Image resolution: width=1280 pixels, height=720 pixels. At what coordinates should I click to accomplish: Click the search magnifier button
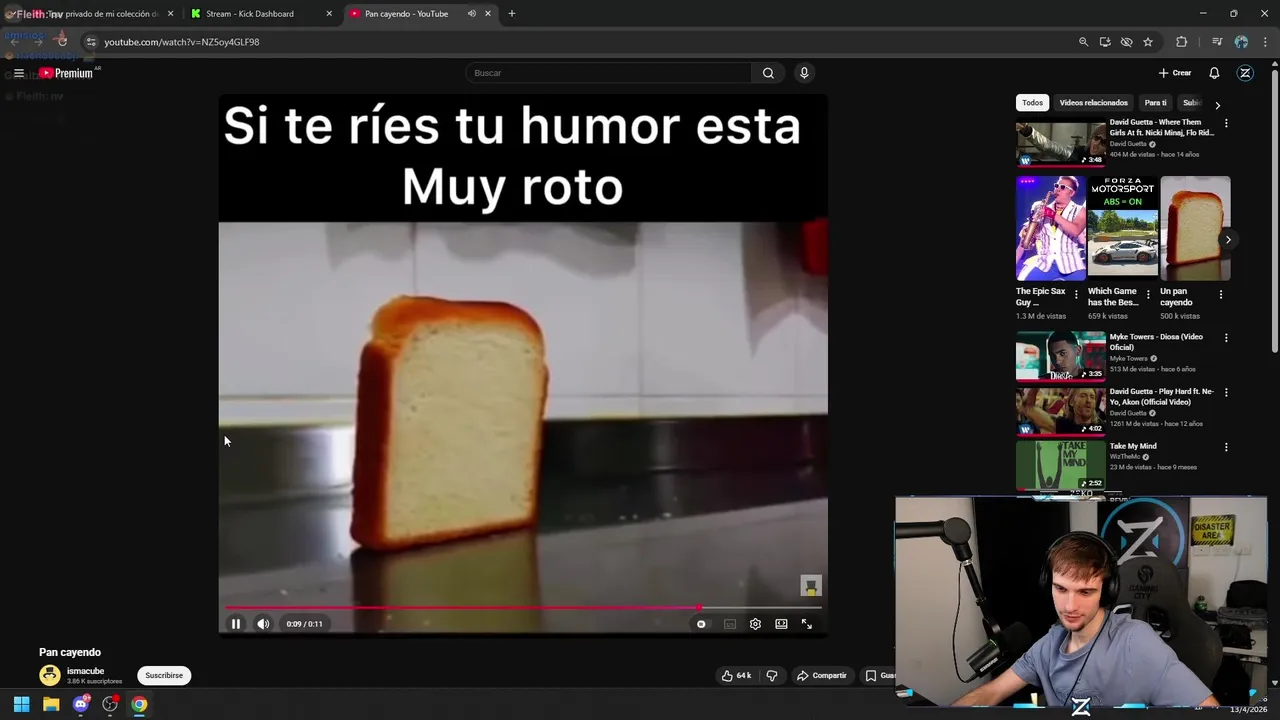tap(768, 73)
